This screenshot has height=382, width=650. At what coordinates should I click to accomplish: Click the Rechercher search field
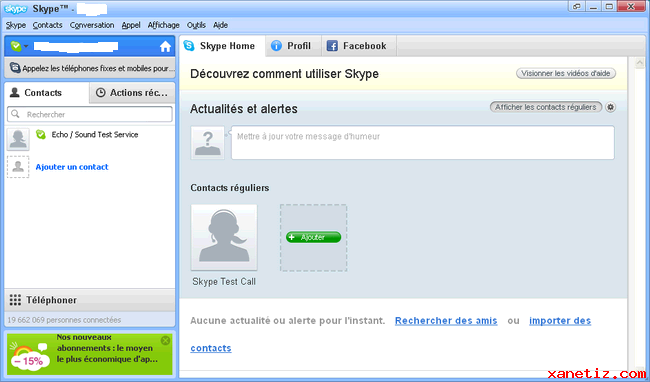90,114
